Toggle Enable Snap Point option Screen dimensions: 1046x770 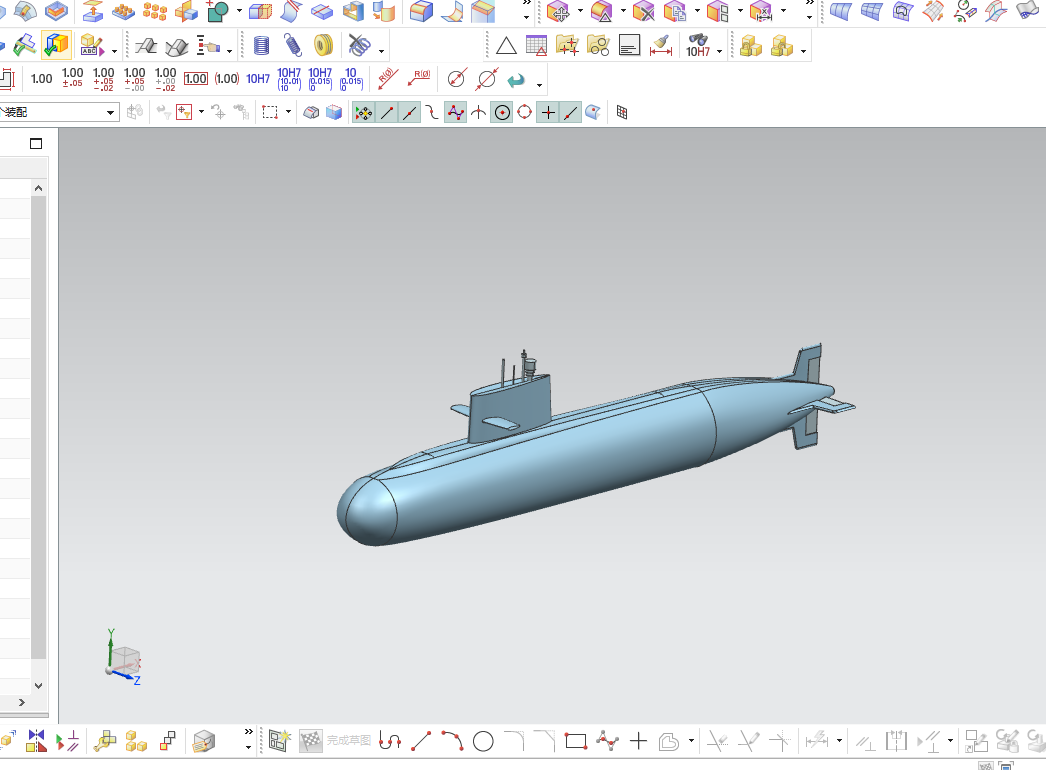(364, 113)
